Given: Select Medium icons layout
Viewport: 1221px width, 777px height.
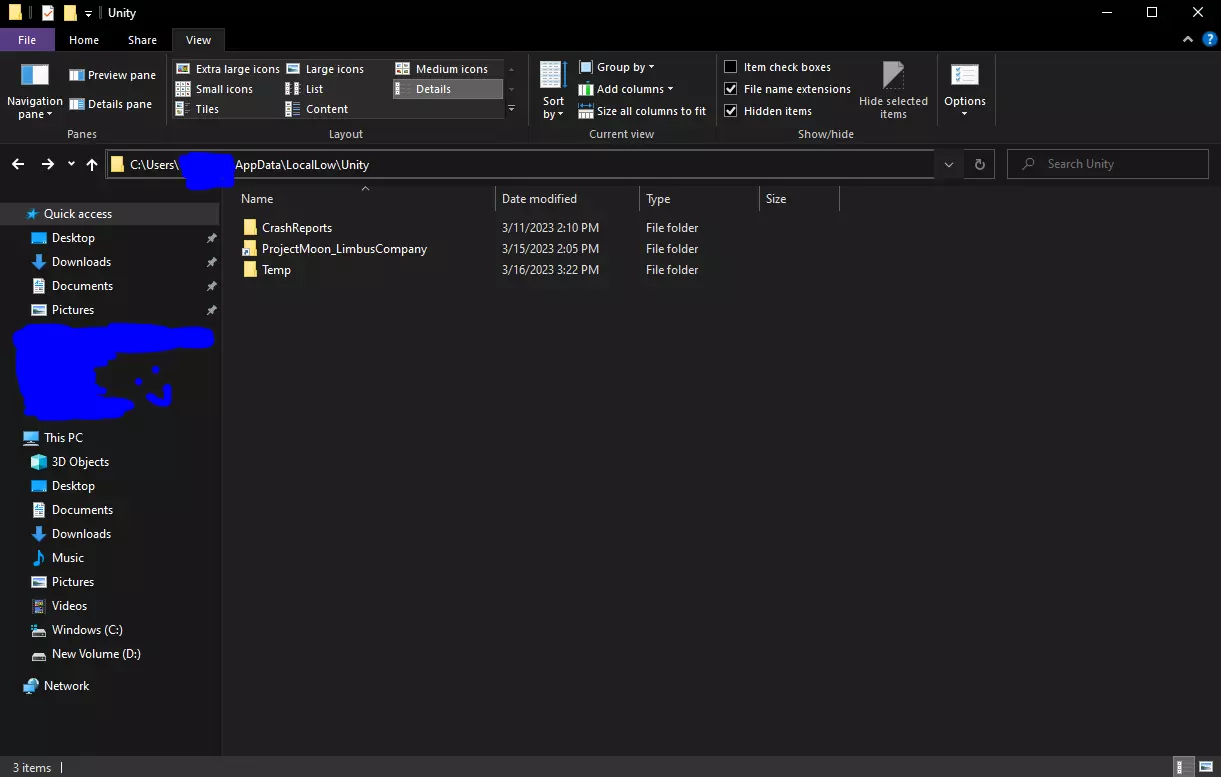Looking at the screenshot, I should coord(441,69).
